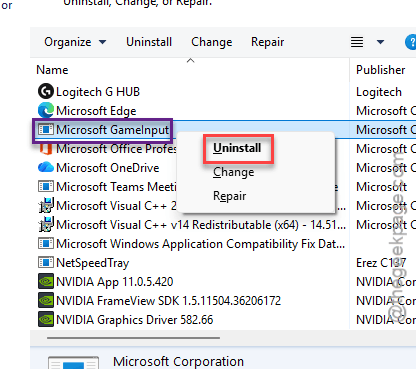
Task: Click the NetSpeedTray program icon
Action: [x=46, y=262]
